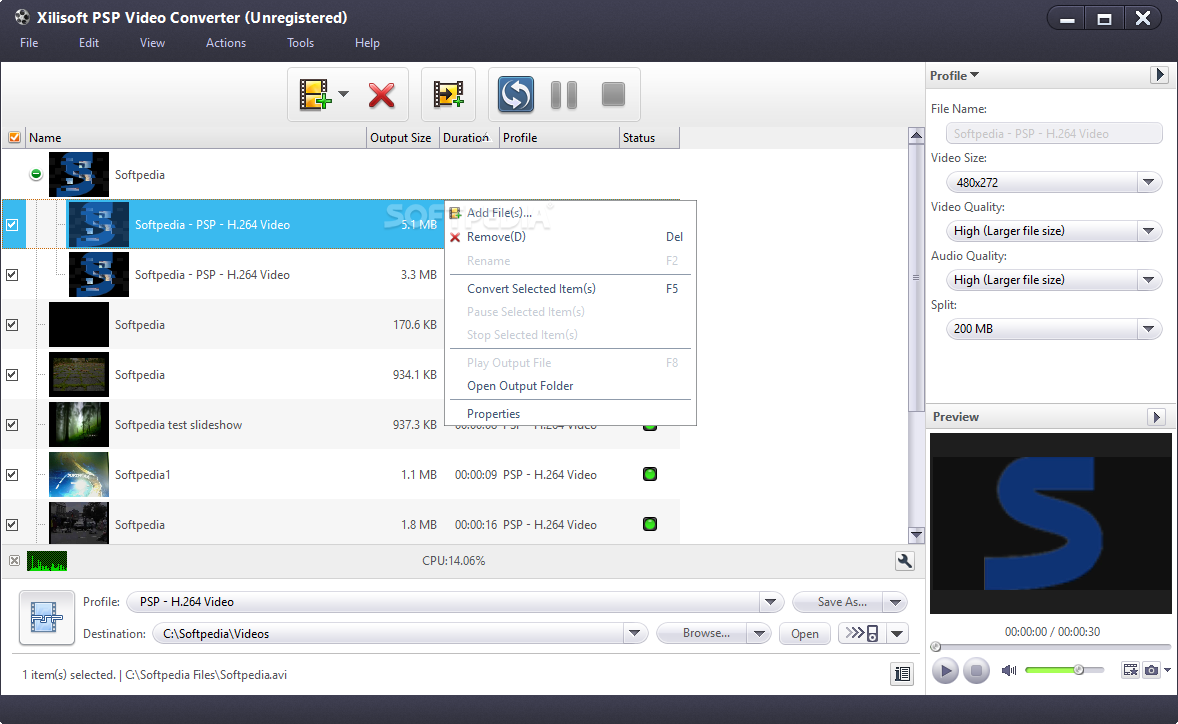The image size is (1178, 724).
Task: Select Convert Selected Item(s) in context menu
Action: click(570, 288)
